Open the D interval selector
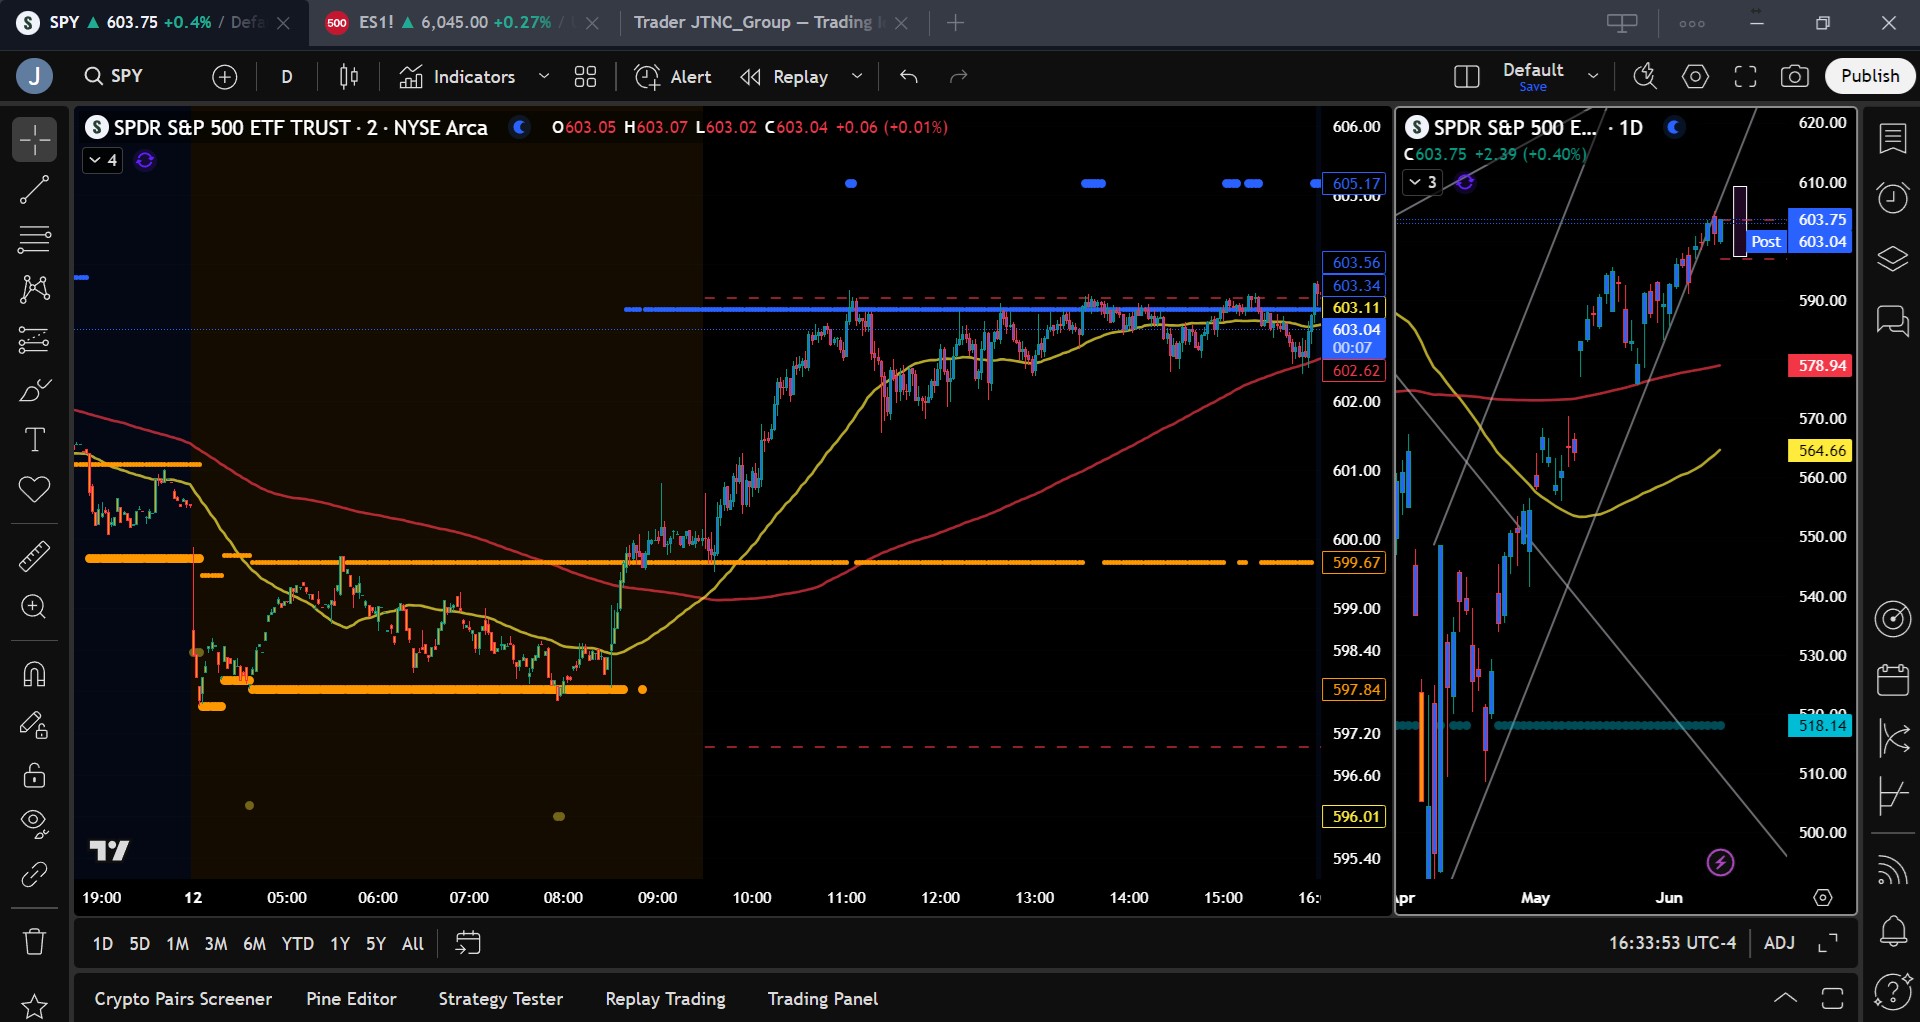 [287, 77]
